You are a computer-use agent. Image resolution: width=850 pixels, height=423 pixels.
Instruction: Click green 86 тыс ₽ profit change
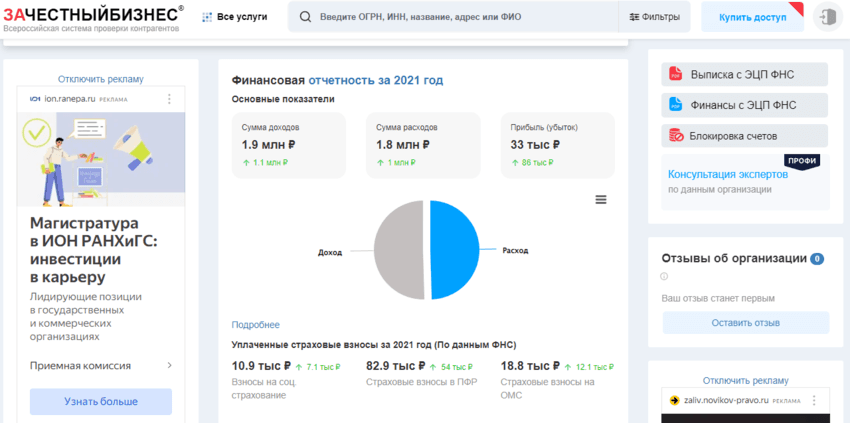point(533,162)
